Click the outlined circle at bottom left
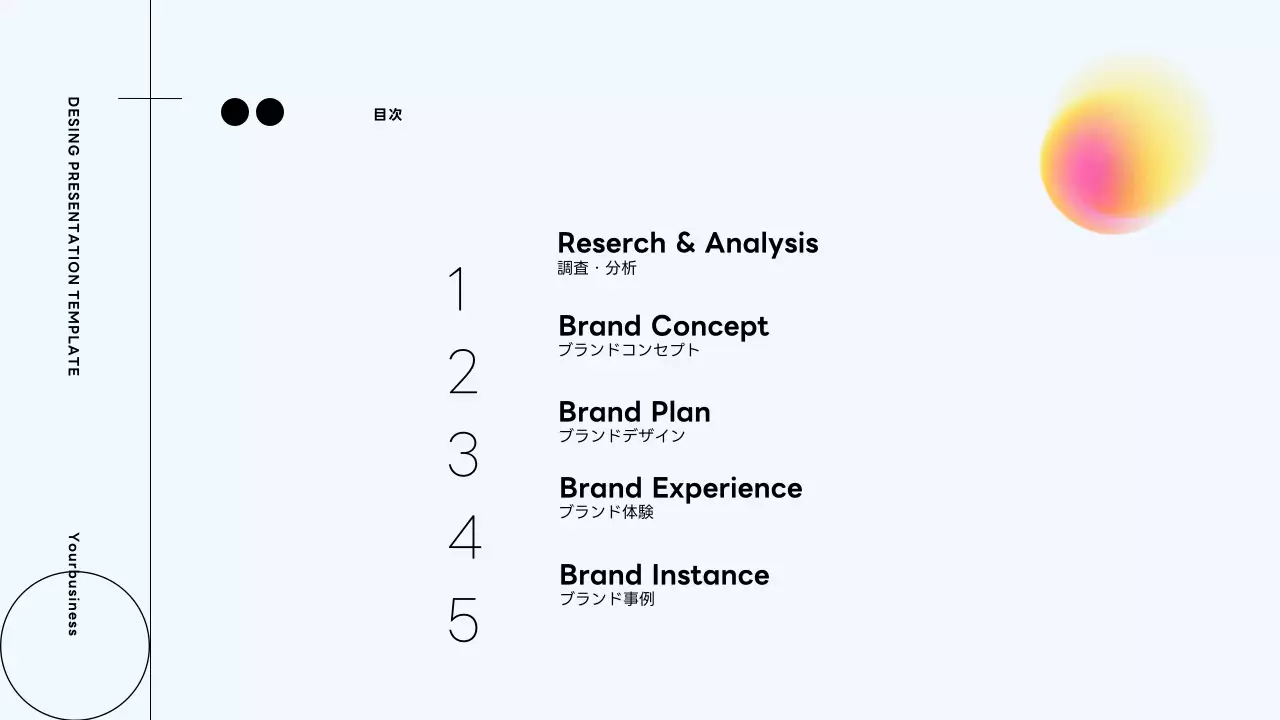The width and height of the screenshot is (1280, 720). click(x=75, y=646)
